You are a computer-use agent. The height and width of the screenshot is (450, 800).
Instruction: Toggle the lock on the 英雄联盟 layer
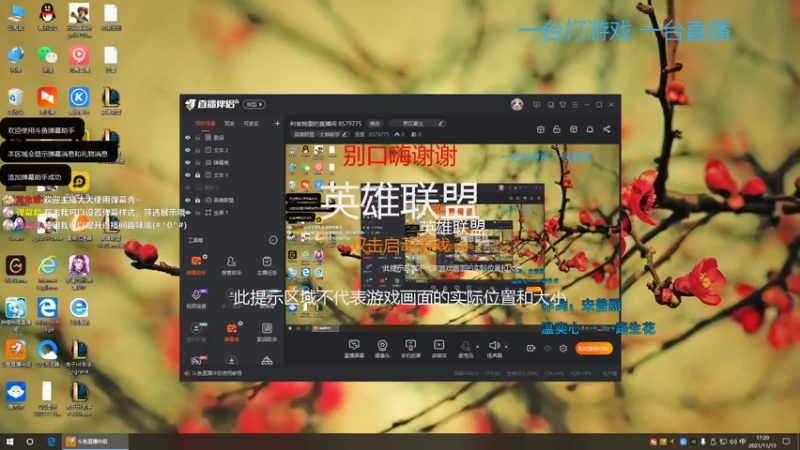197,200
